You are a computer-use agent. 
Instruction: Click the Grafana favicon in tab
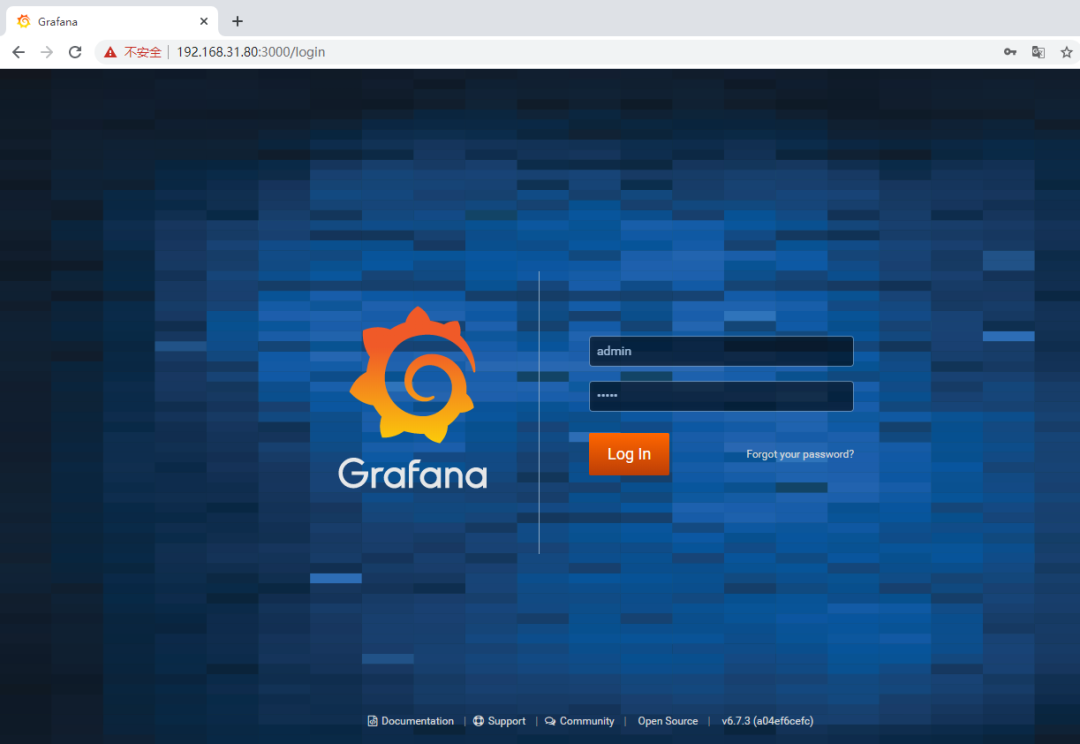[x=23, y=21]
